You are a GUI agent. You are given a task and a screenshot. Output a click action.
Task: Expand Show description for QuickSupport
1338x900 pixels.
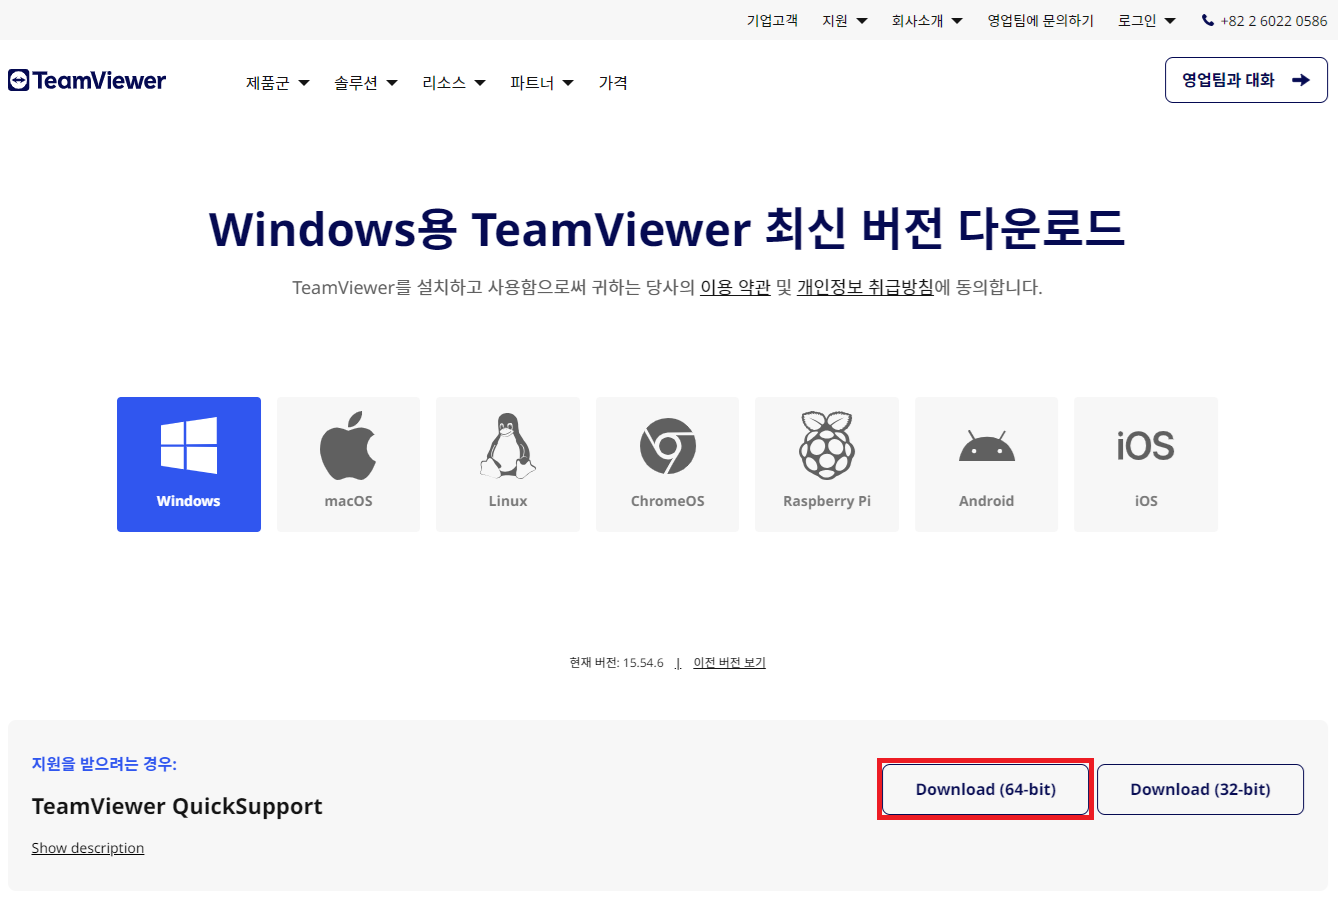pyautogui.click(x=88, y=848)
